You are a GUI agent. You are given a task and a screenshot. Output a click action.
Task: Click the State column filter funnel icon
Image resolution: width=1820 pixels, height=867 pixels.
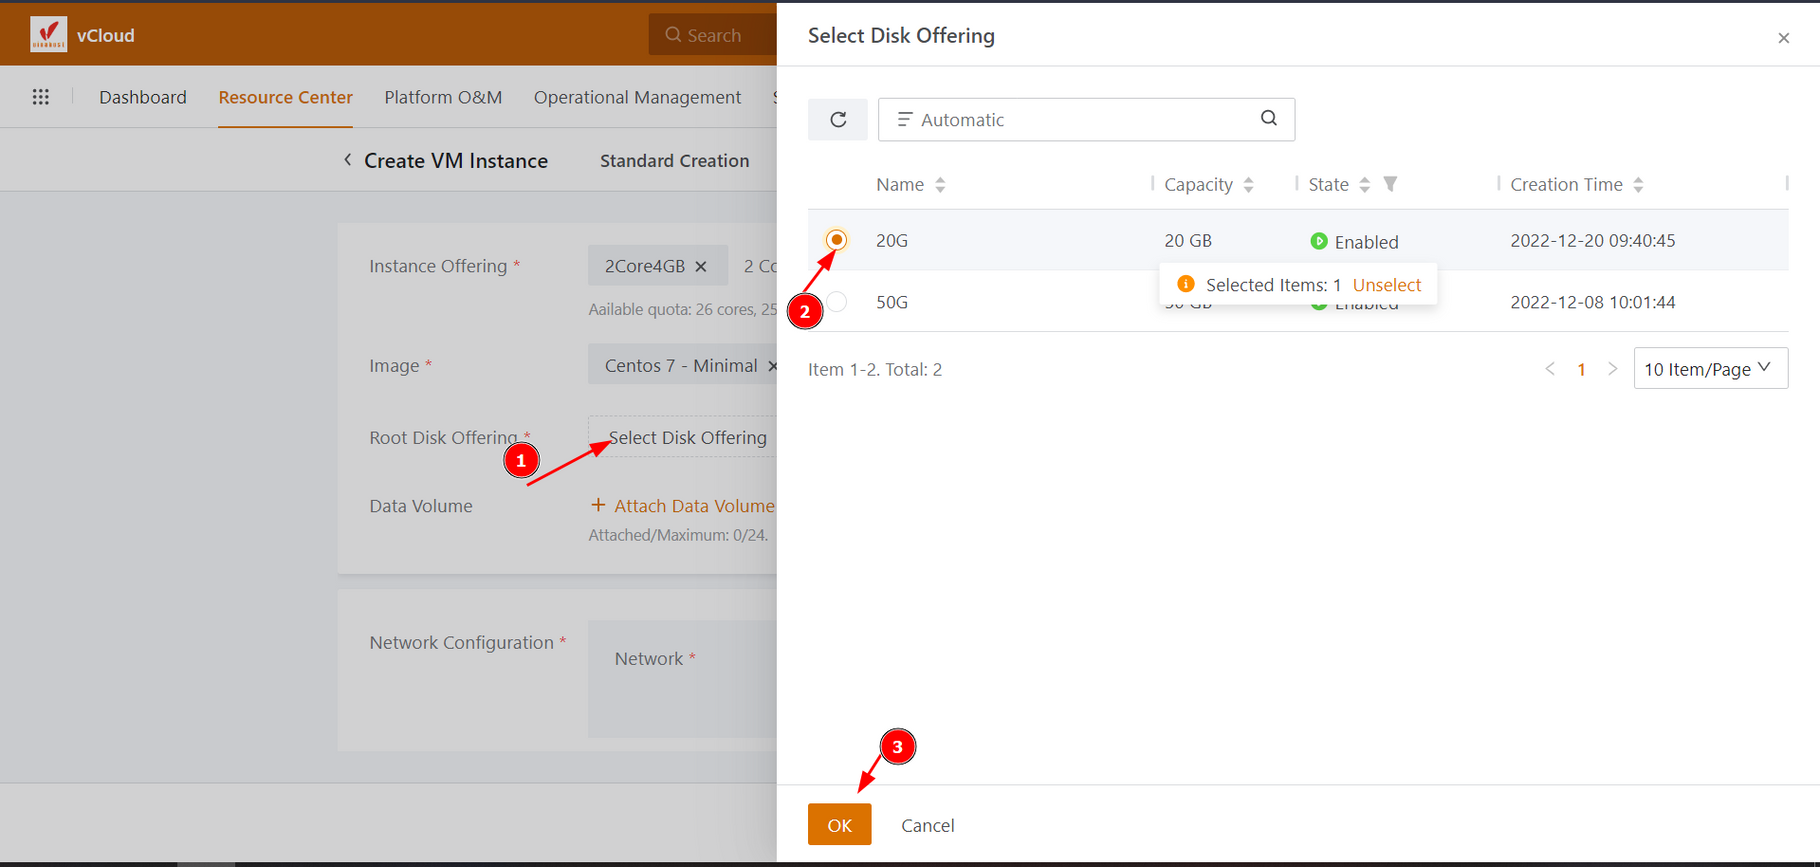[1390, 184]
